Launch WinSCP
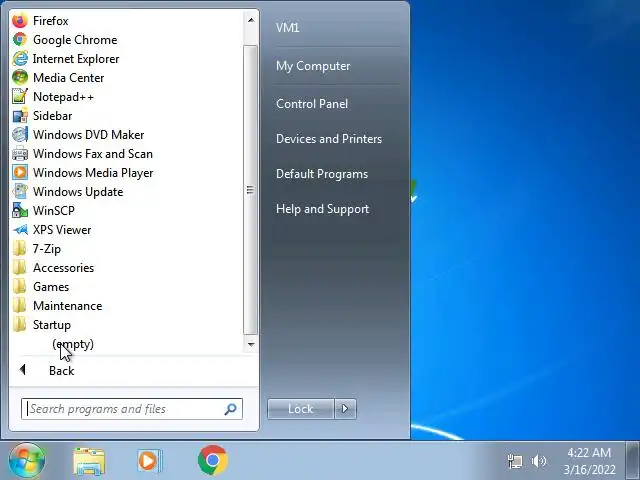The height and width of the screenshot is (480, 640). click(x=43, y=211)
